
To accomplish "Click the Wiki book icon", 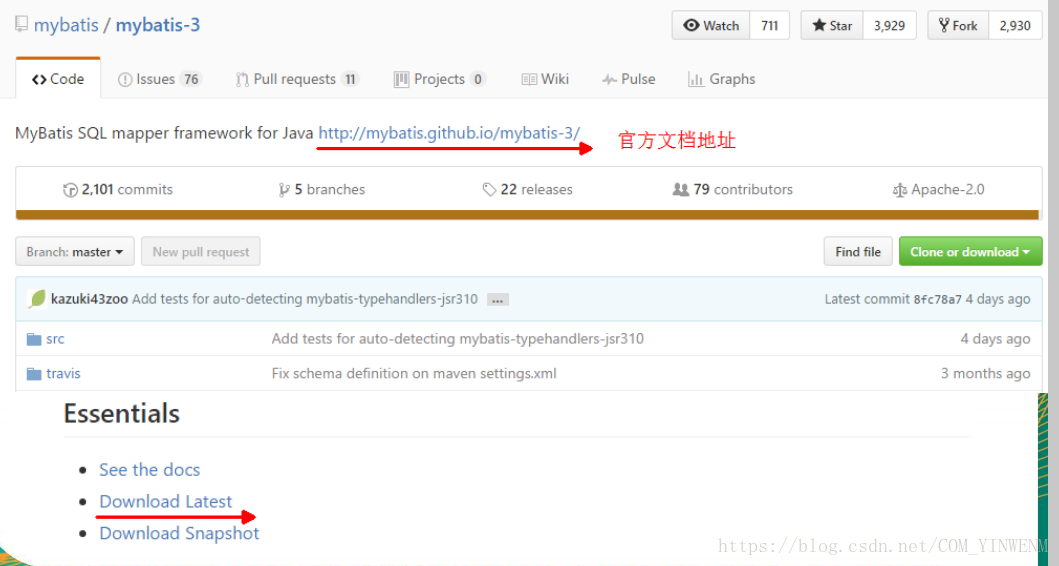I will coord(529,80).
